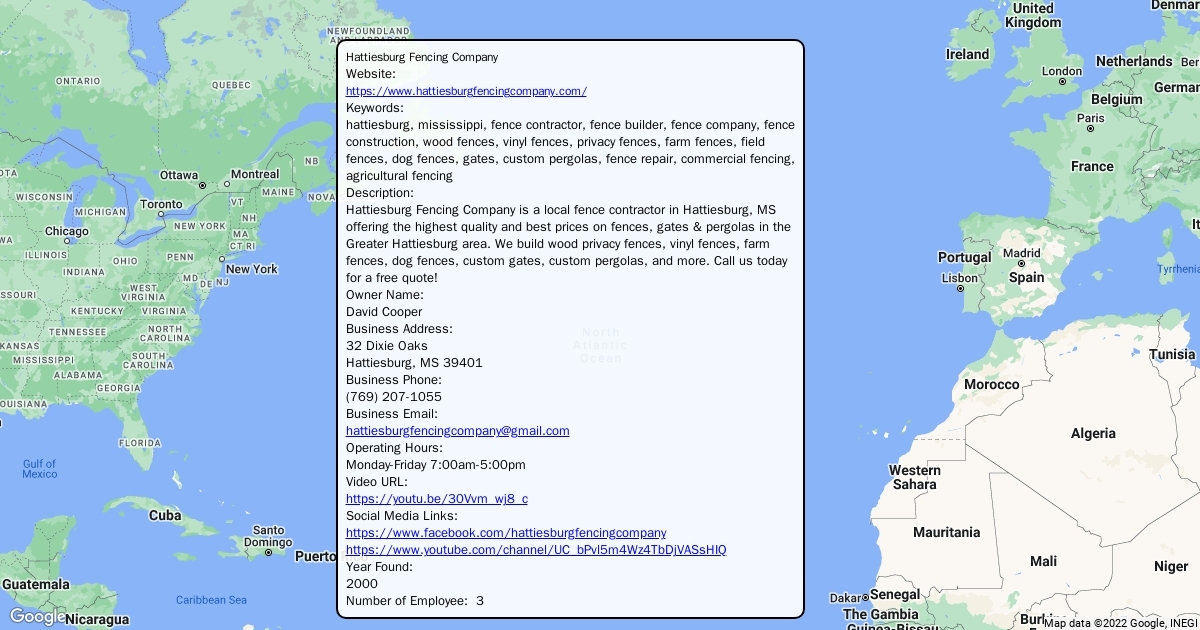This screenshot has height=630, width=1200.
Task: Click the 'Video URL:' label
Action: click(x=377, y=482)
